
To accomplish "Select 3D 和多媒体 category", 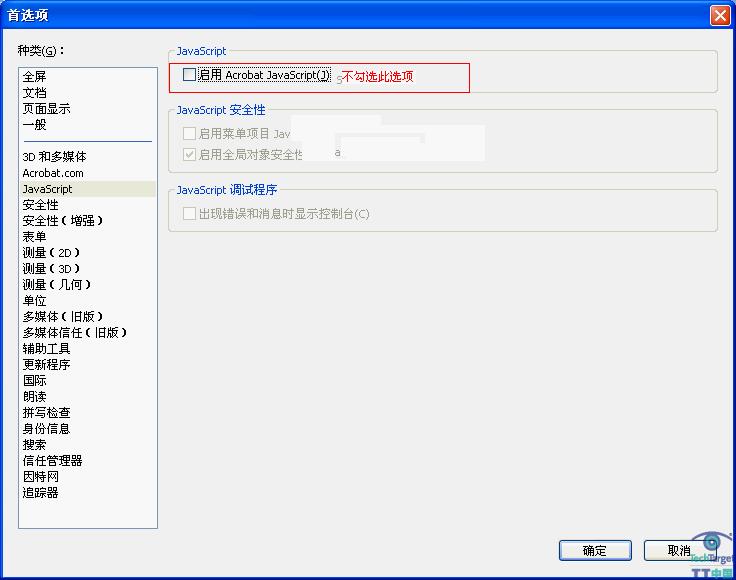I will coord(55,157).
